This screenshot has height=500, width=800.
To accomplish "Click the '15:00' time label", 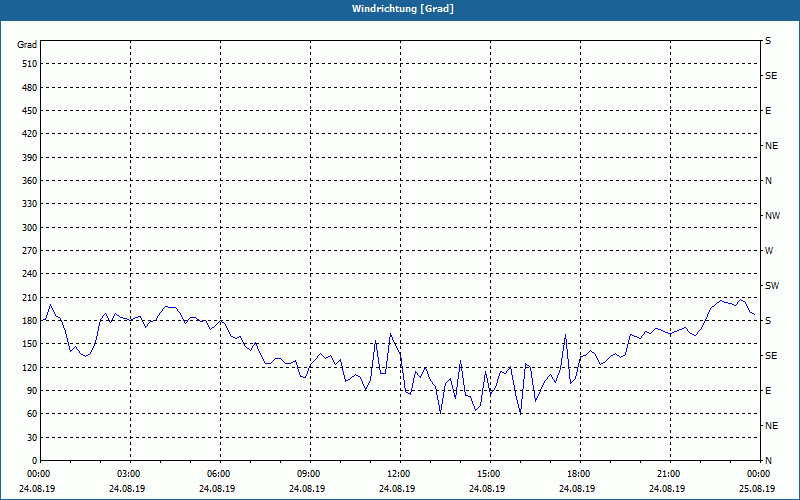I will 490,474.
